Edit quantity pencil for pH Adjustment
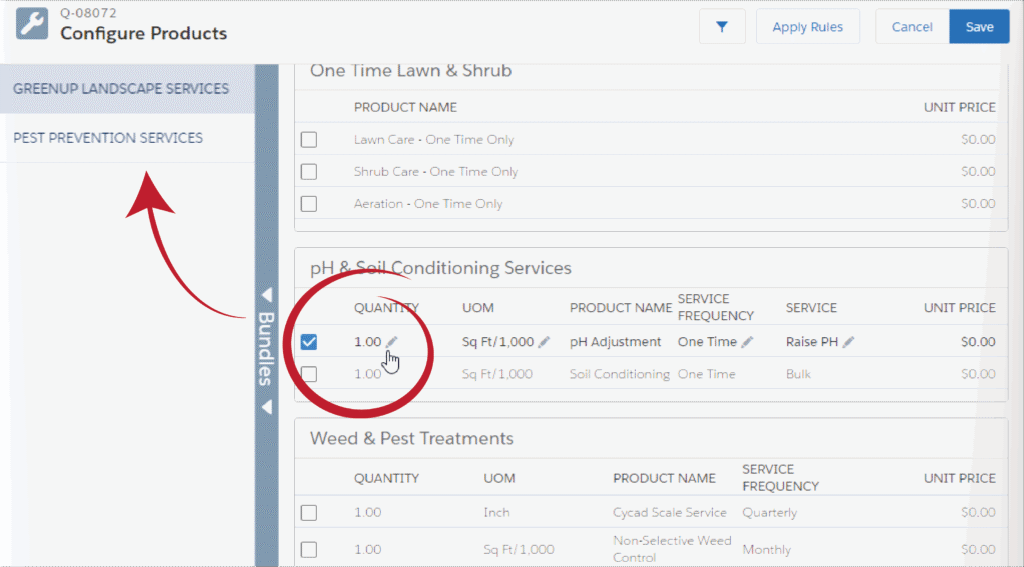This screenshot has height=567, width=1024. (392, 342)
